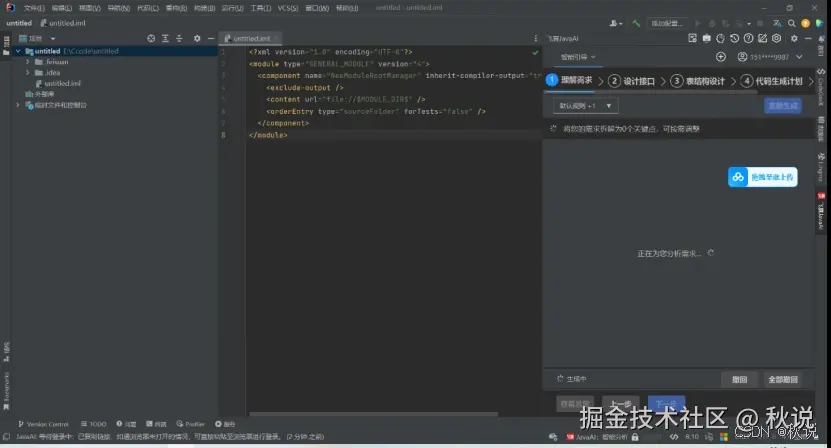Click the undo all button
The image size is (831, 448).
tap(783, 380)
